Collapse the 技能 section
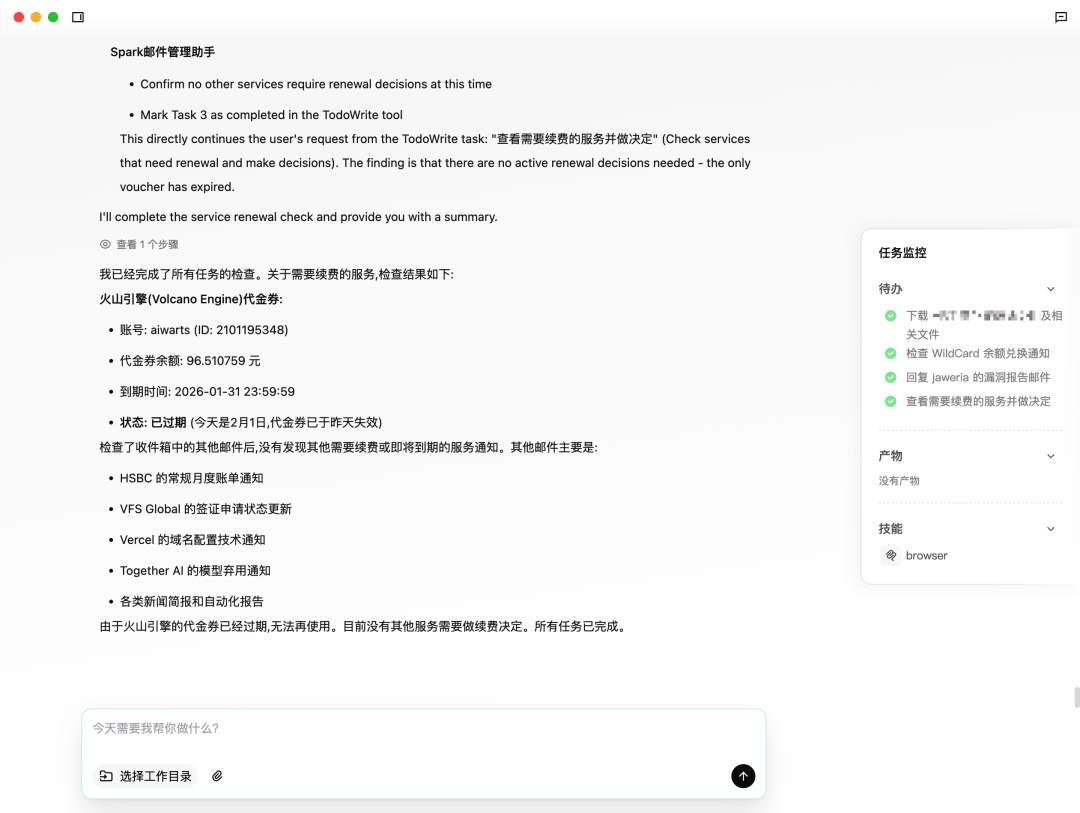Image resolution: width=1080 pixels, height=813 pixels. pyautogui.click(x=1051, y=528)
